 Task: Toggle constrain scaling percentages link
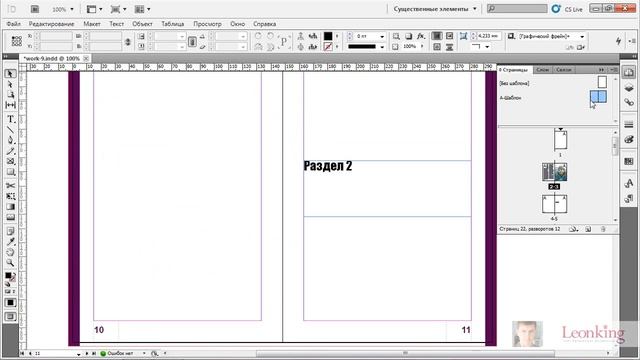coord(192,42)
